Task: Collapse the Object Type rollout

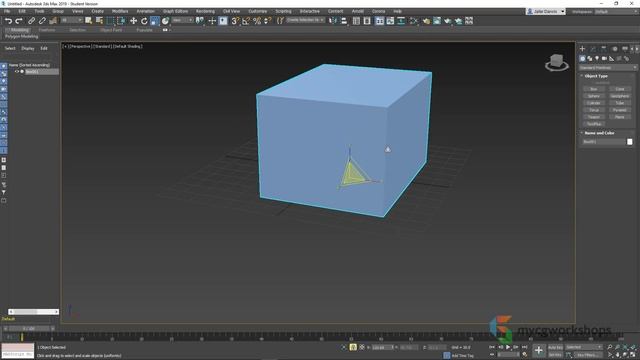Action: pos(596,76)
